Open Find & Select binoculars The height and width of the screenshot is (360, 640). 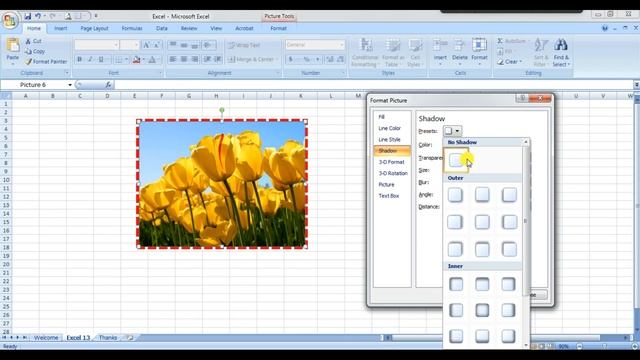(561, 53)
